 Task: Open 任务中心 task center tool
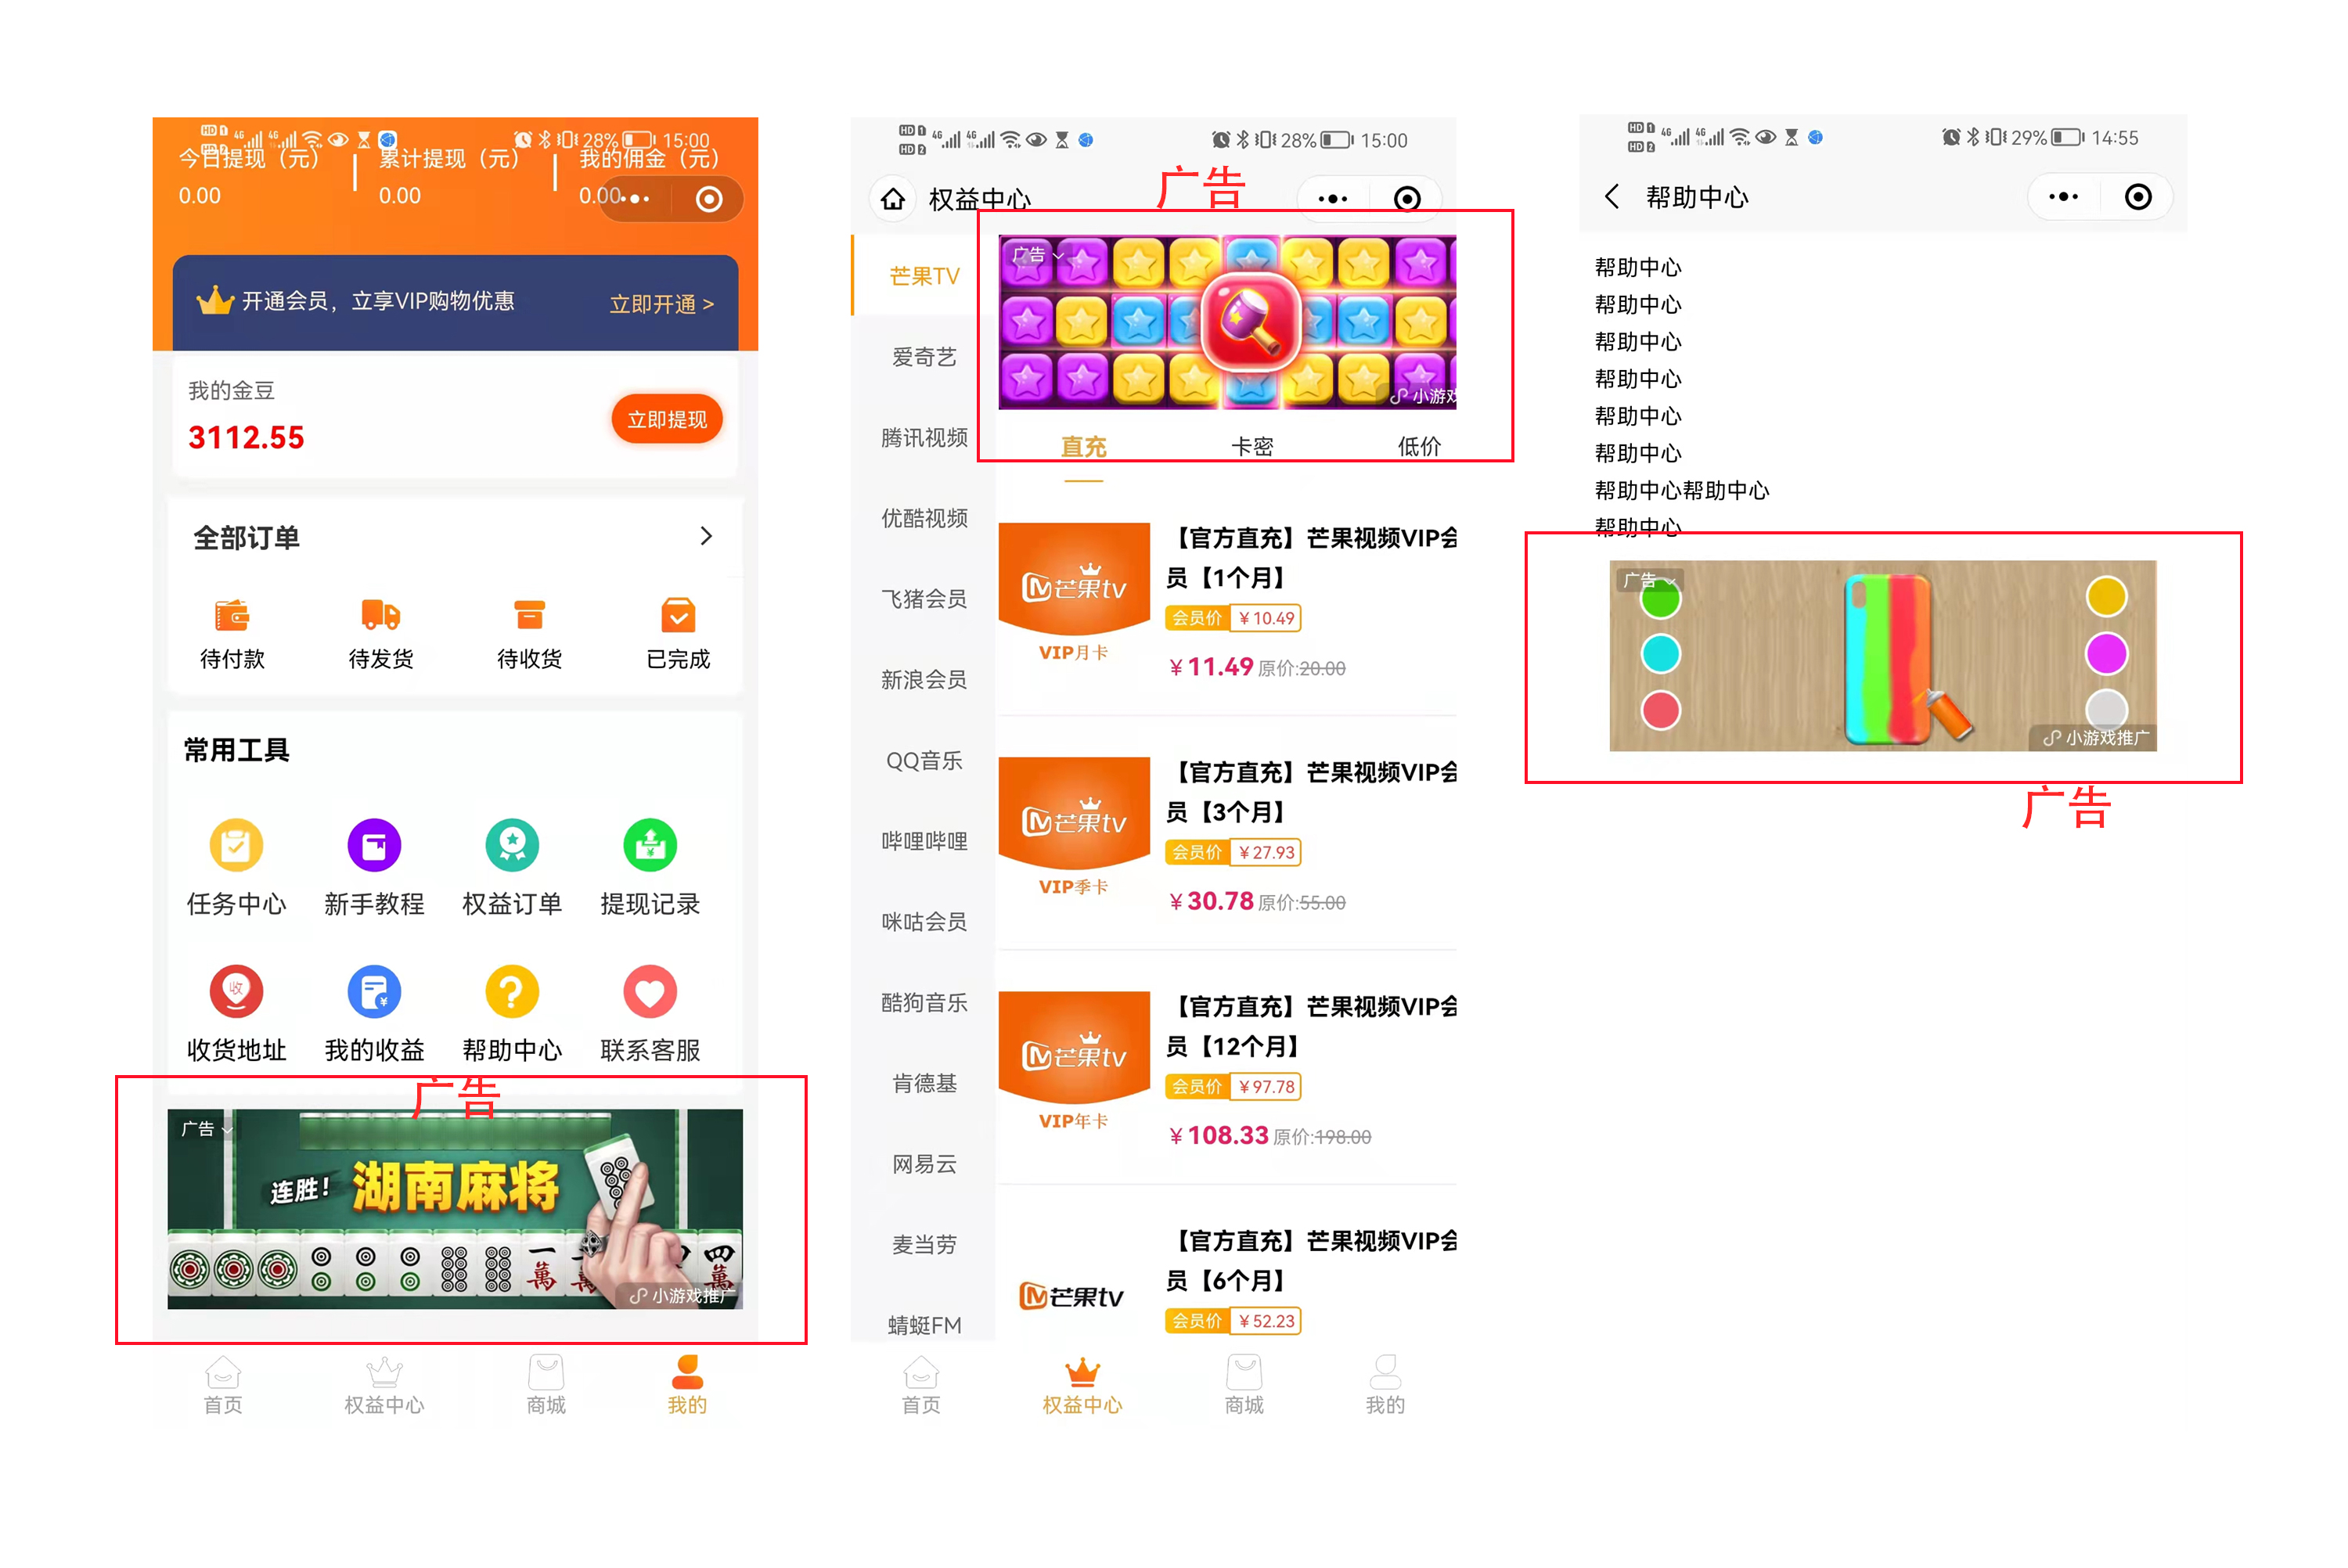pyautogui.click(x=236, y=867)
